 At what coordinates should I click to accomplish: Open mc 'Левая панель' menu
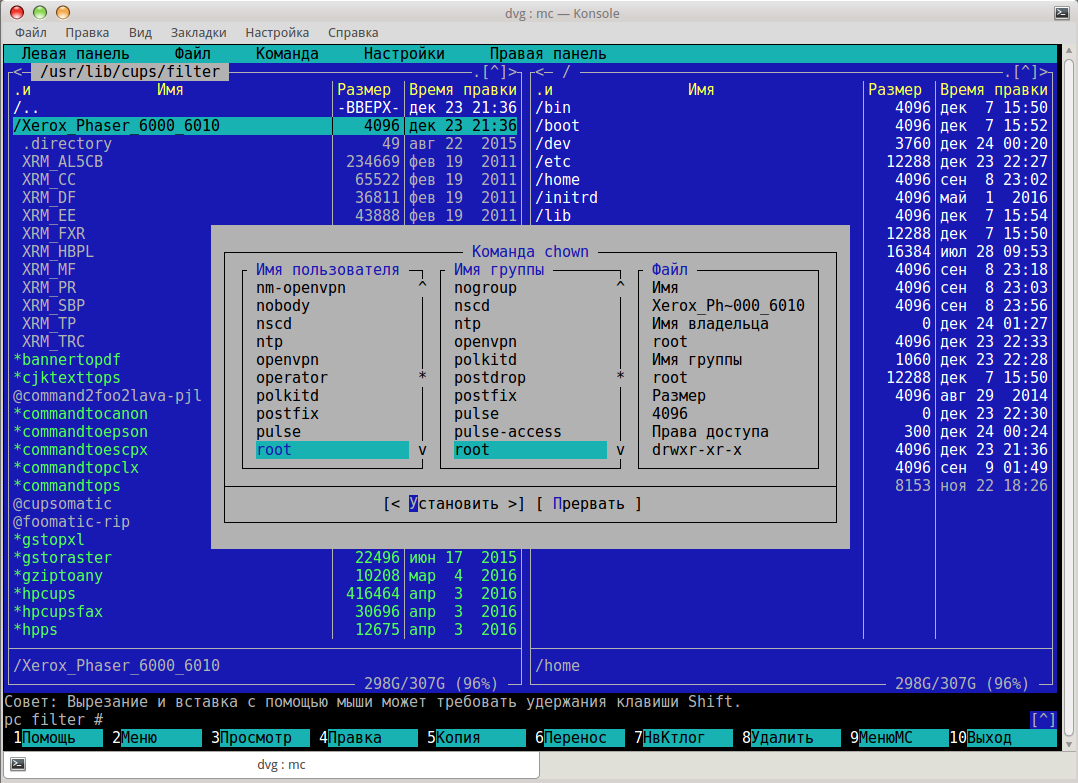[75, 54]
